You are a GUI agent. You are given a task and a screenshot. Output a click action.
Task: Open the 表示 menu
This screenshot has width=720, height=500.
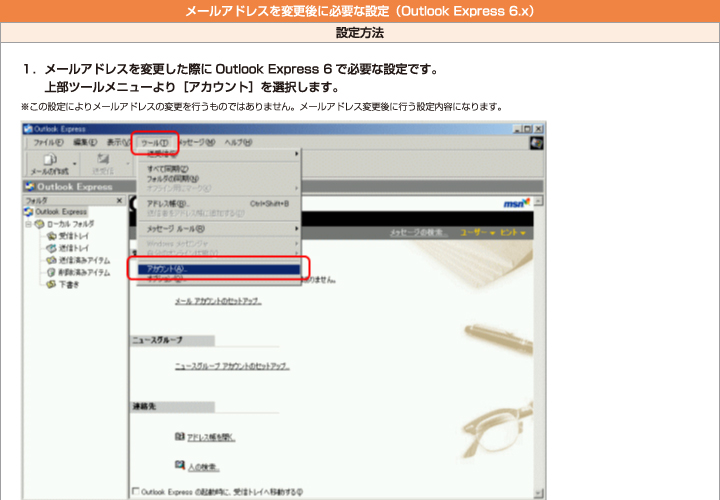(118, 143)
